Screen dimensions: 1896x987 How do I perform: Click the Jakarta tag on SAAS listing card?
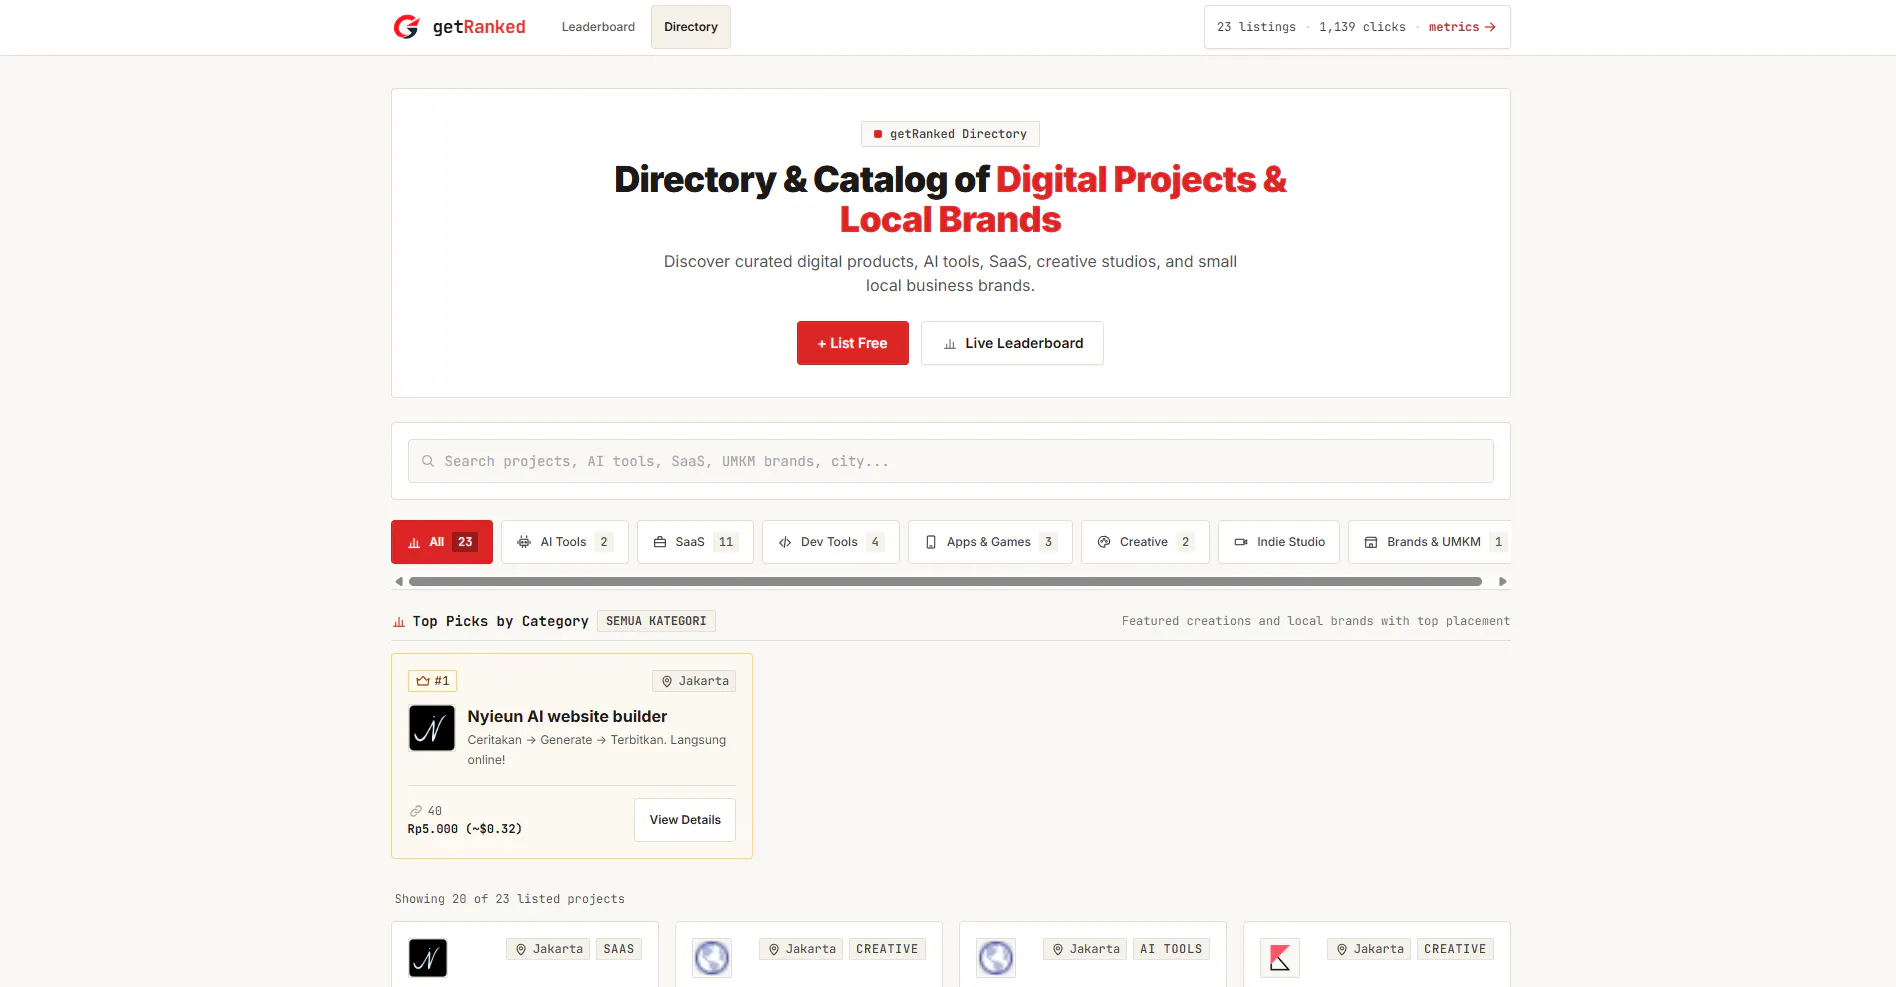(x=549, y=949)
